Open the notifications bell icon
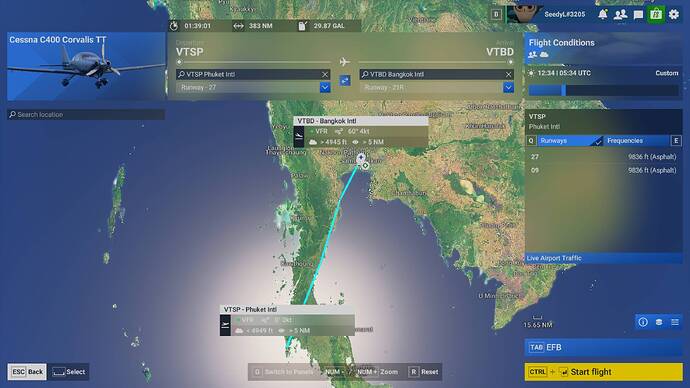 coord(602,15)
